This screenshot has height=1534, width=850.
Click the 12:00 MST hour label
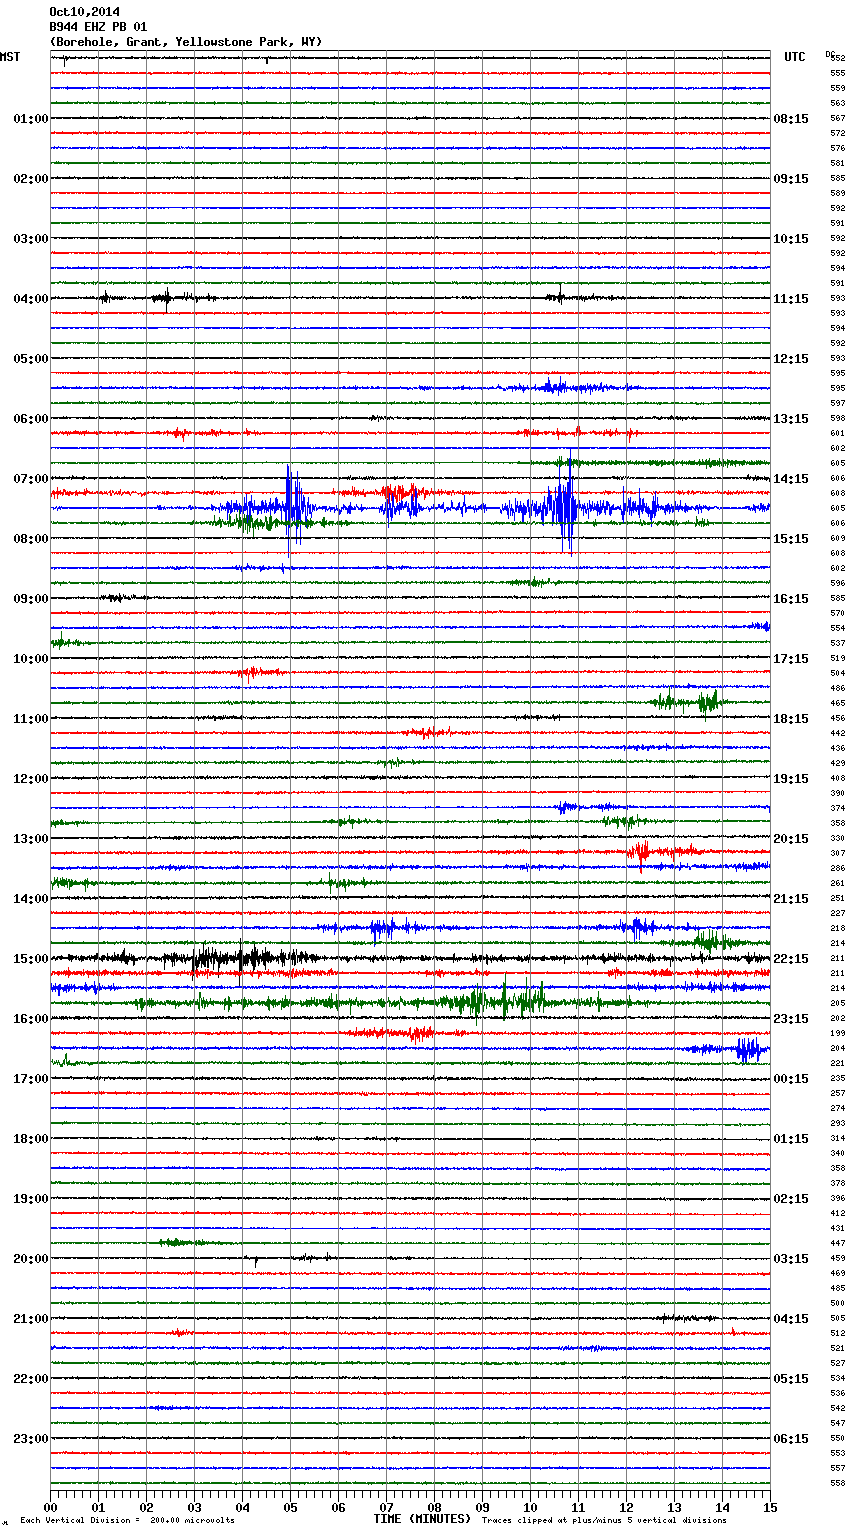click(x=31, y=779)
